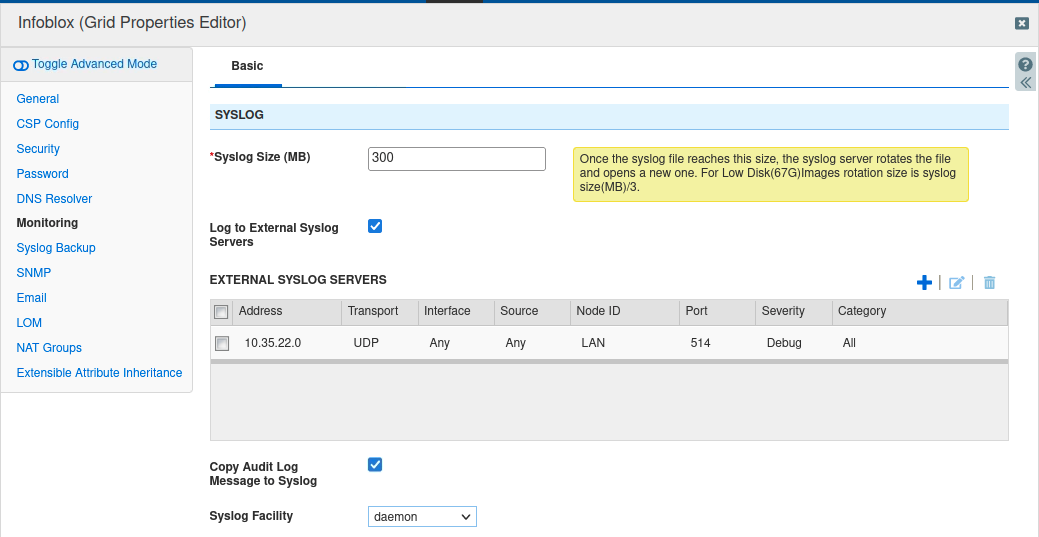Sort by the Severity column header
The image size is (1039, 537).
click(784, 311)
